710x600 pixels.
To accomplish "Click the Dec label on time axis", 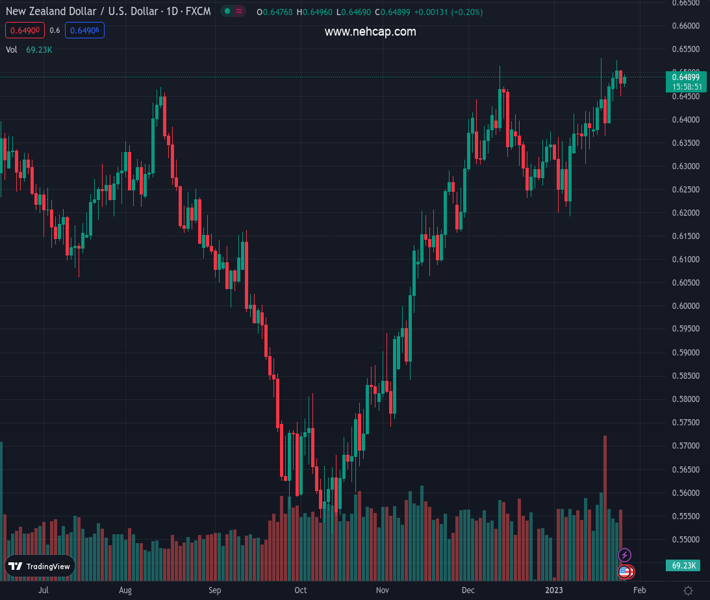I will click(x=468, y=590).
